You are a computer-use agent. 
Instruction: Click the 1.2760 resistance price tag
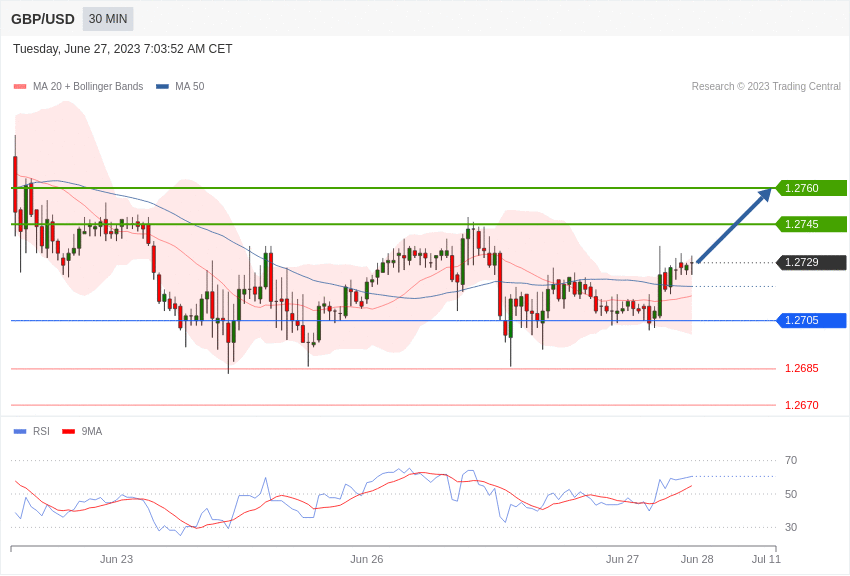click(811, 188)
